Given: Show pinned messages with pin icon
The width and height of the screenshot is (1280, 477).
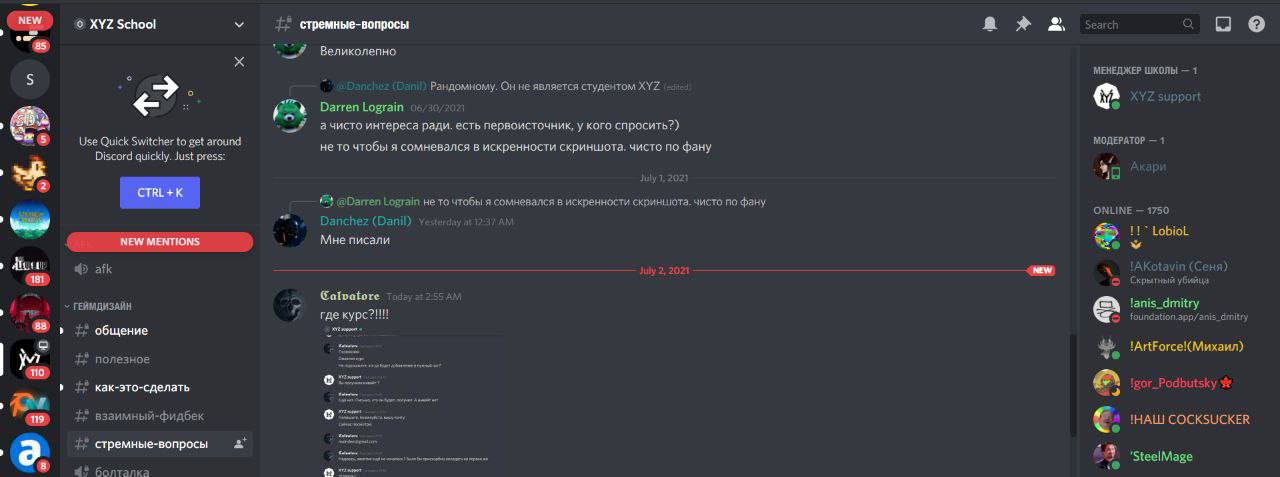Looking at the screenshot, I should [1023, 25].
